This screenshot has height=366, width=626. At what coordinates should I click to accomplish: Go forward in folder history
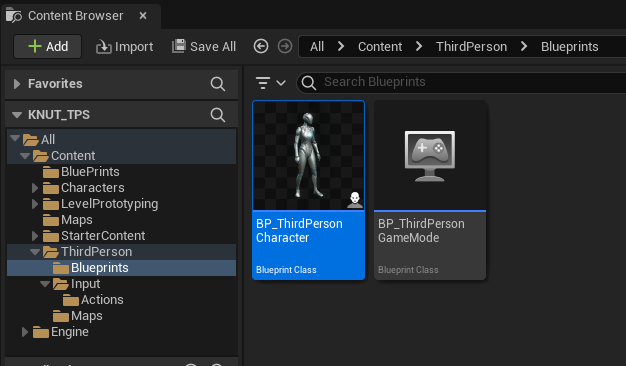(285, 46)
